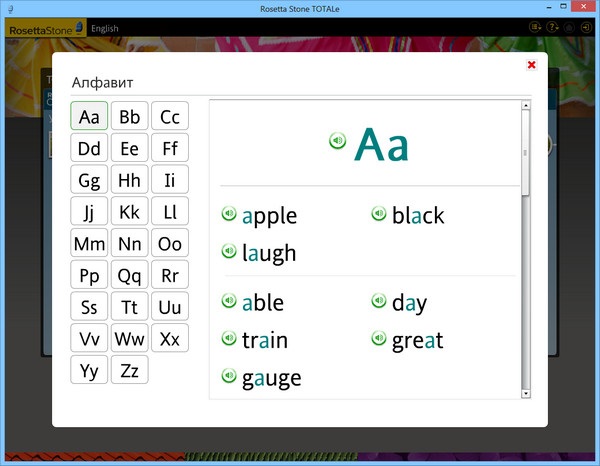Image resolution: width=600 pixels, height=466 pixels.
Task: Play audio for the word gauge
Action: [229, 375]
